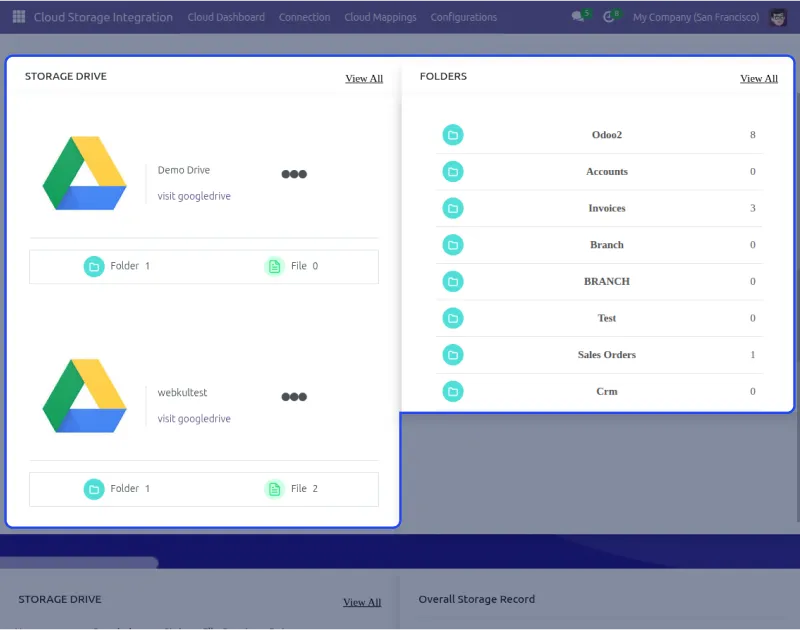Screen dimensions: 800x630
Task: Click the Invoices folder icon
Action: (x=453, y=208)
